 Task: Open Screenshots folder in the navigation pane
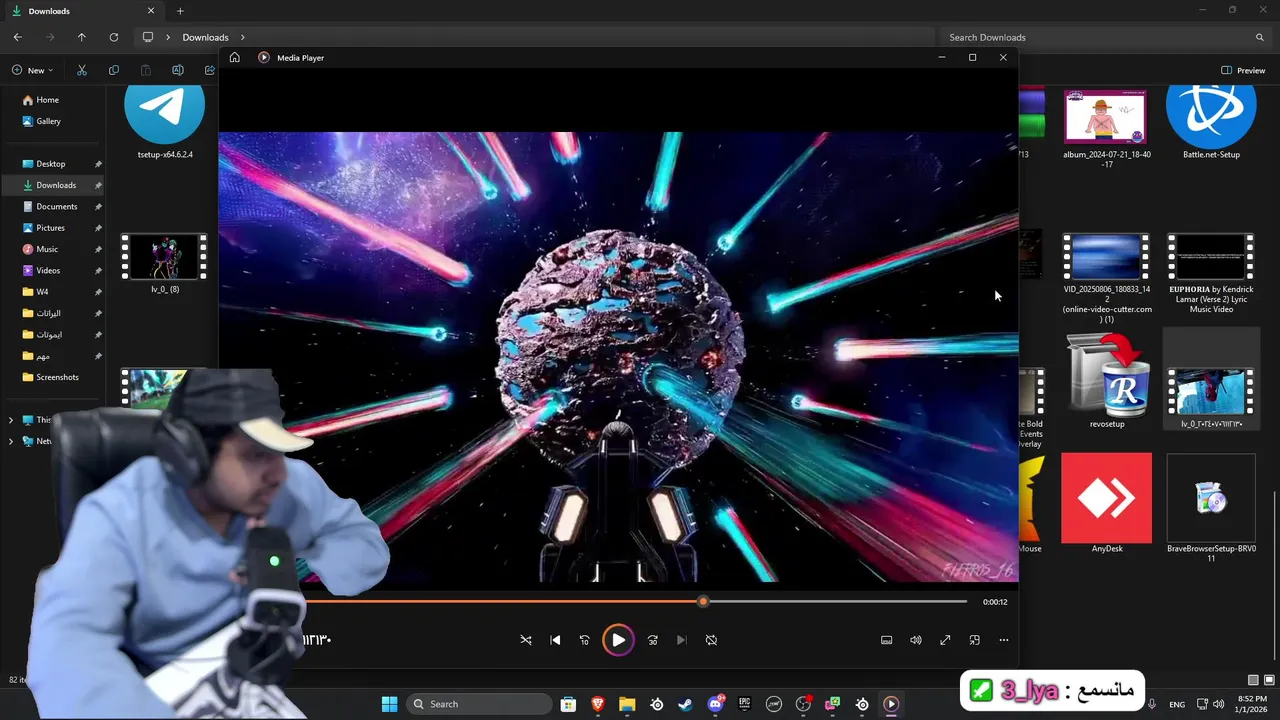point(57,377)
